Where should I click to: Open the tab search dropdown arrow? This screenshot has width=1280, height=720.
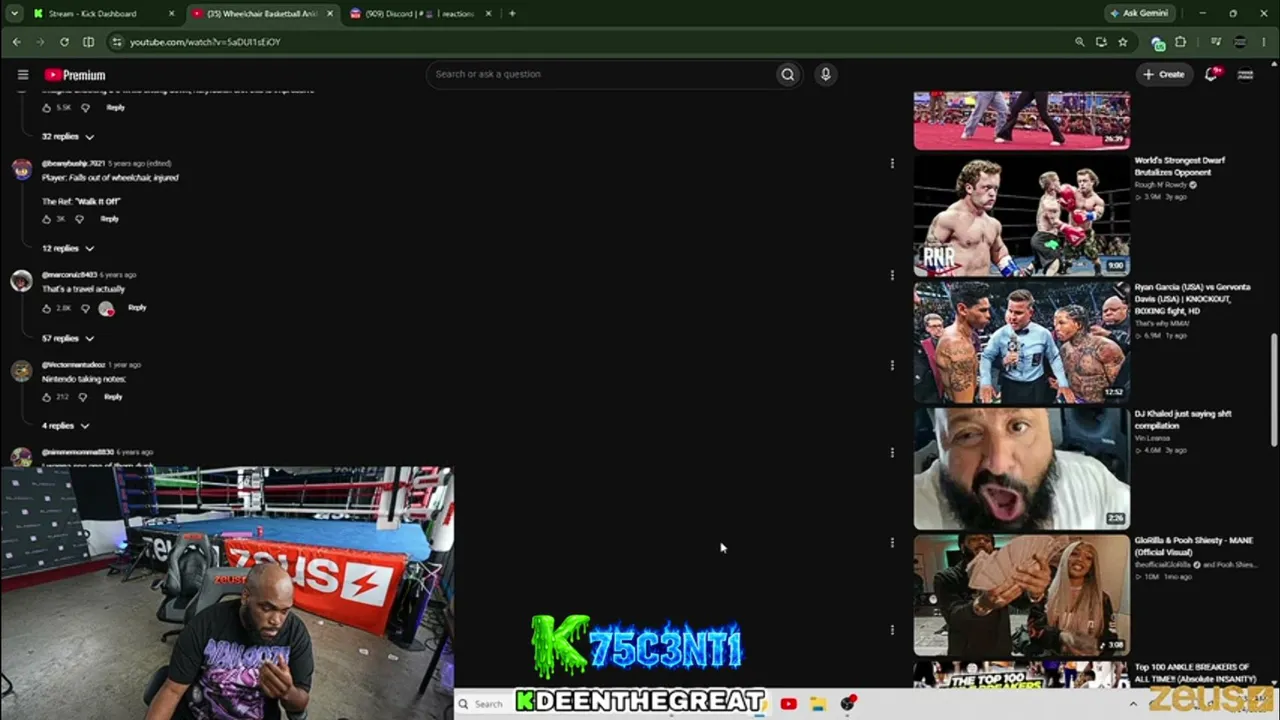14,14
